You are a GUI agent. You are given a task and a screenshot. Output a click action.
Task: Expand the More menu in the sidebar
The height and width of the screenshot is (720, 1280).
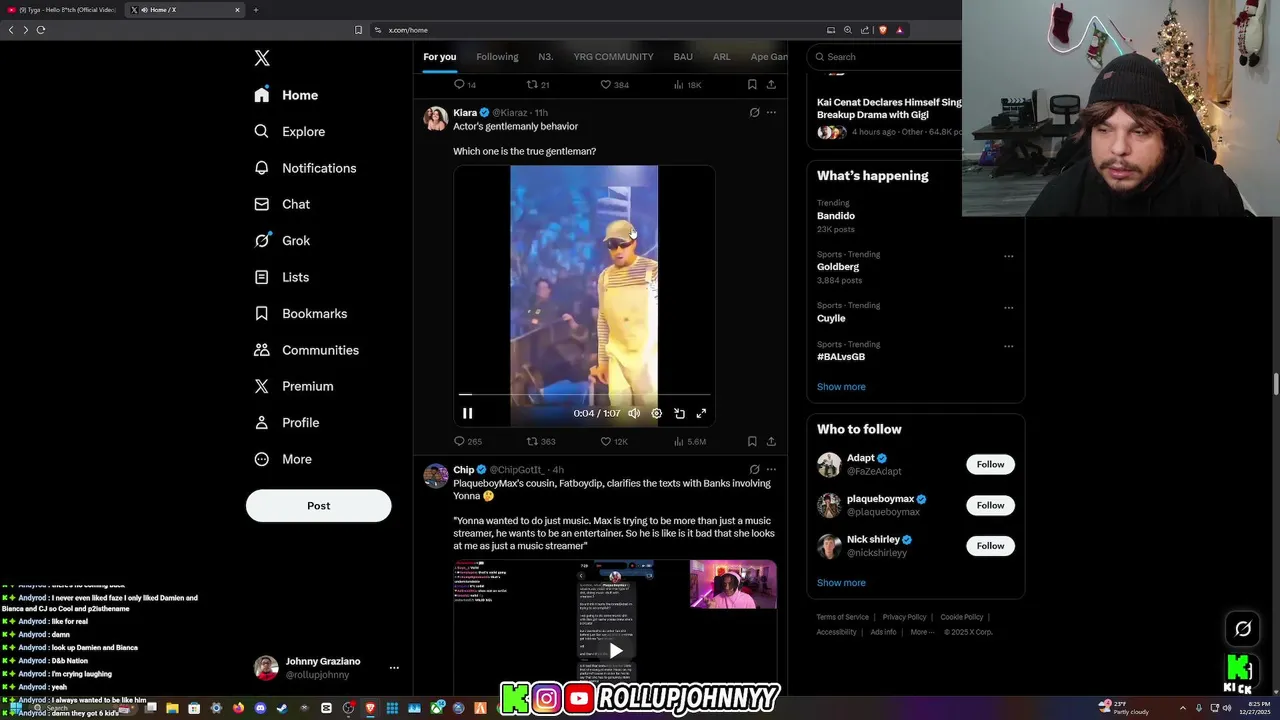(283, 459)
